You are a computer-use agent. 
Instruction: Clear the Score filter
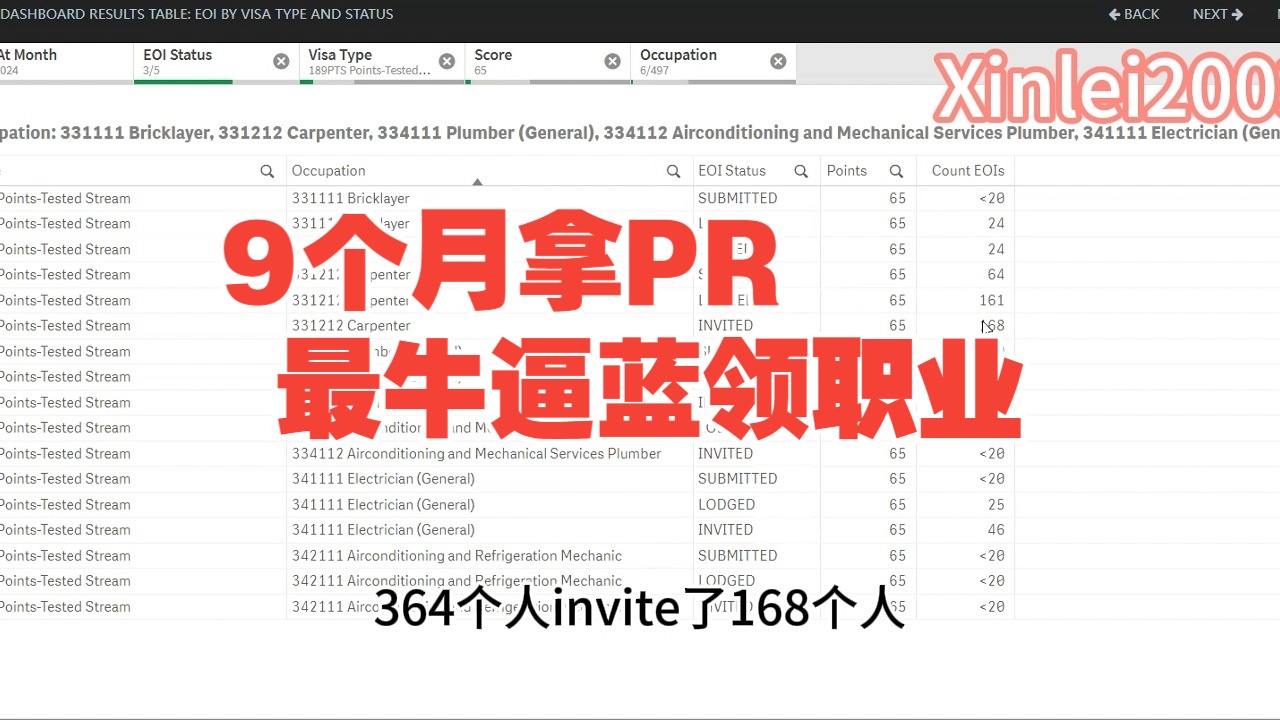613,62
